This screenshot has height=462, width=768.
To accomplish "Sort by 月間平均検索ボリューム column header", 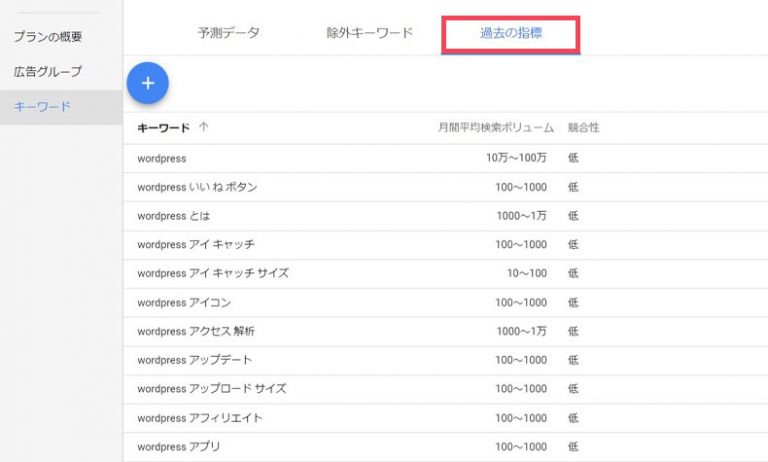I will tap(495, 128).
